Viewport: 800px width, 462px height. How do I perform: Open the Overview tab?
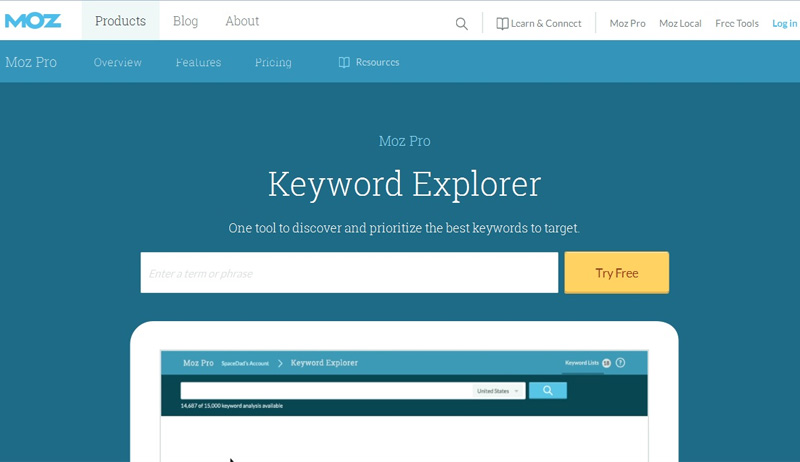tap(118, 62)
